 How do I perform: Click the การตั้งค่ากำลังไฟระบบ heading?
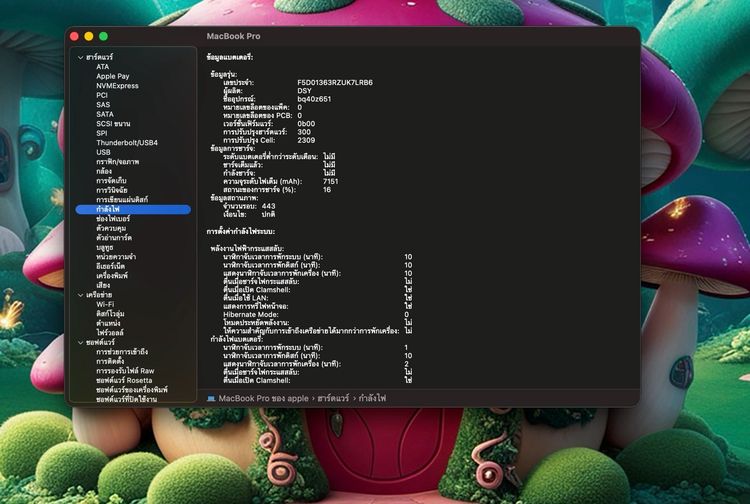pyautogui.click(x=241, y=231)
